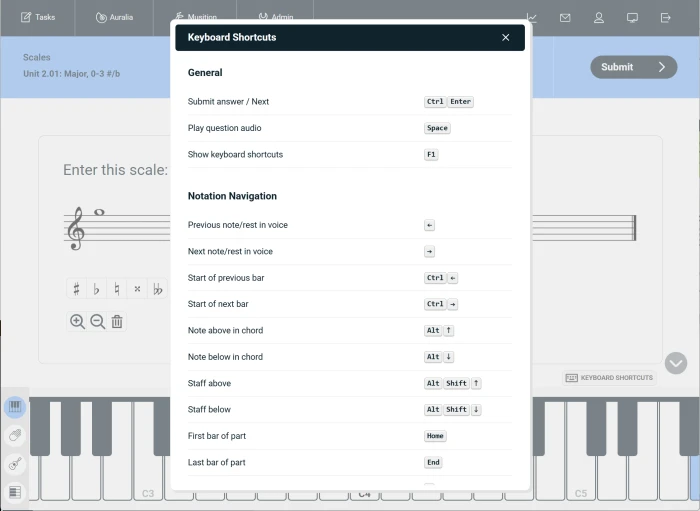Image resolution: width=700 pixels, height=511 pixels.
Task: Click the F1 key badge
Action: 431,154
